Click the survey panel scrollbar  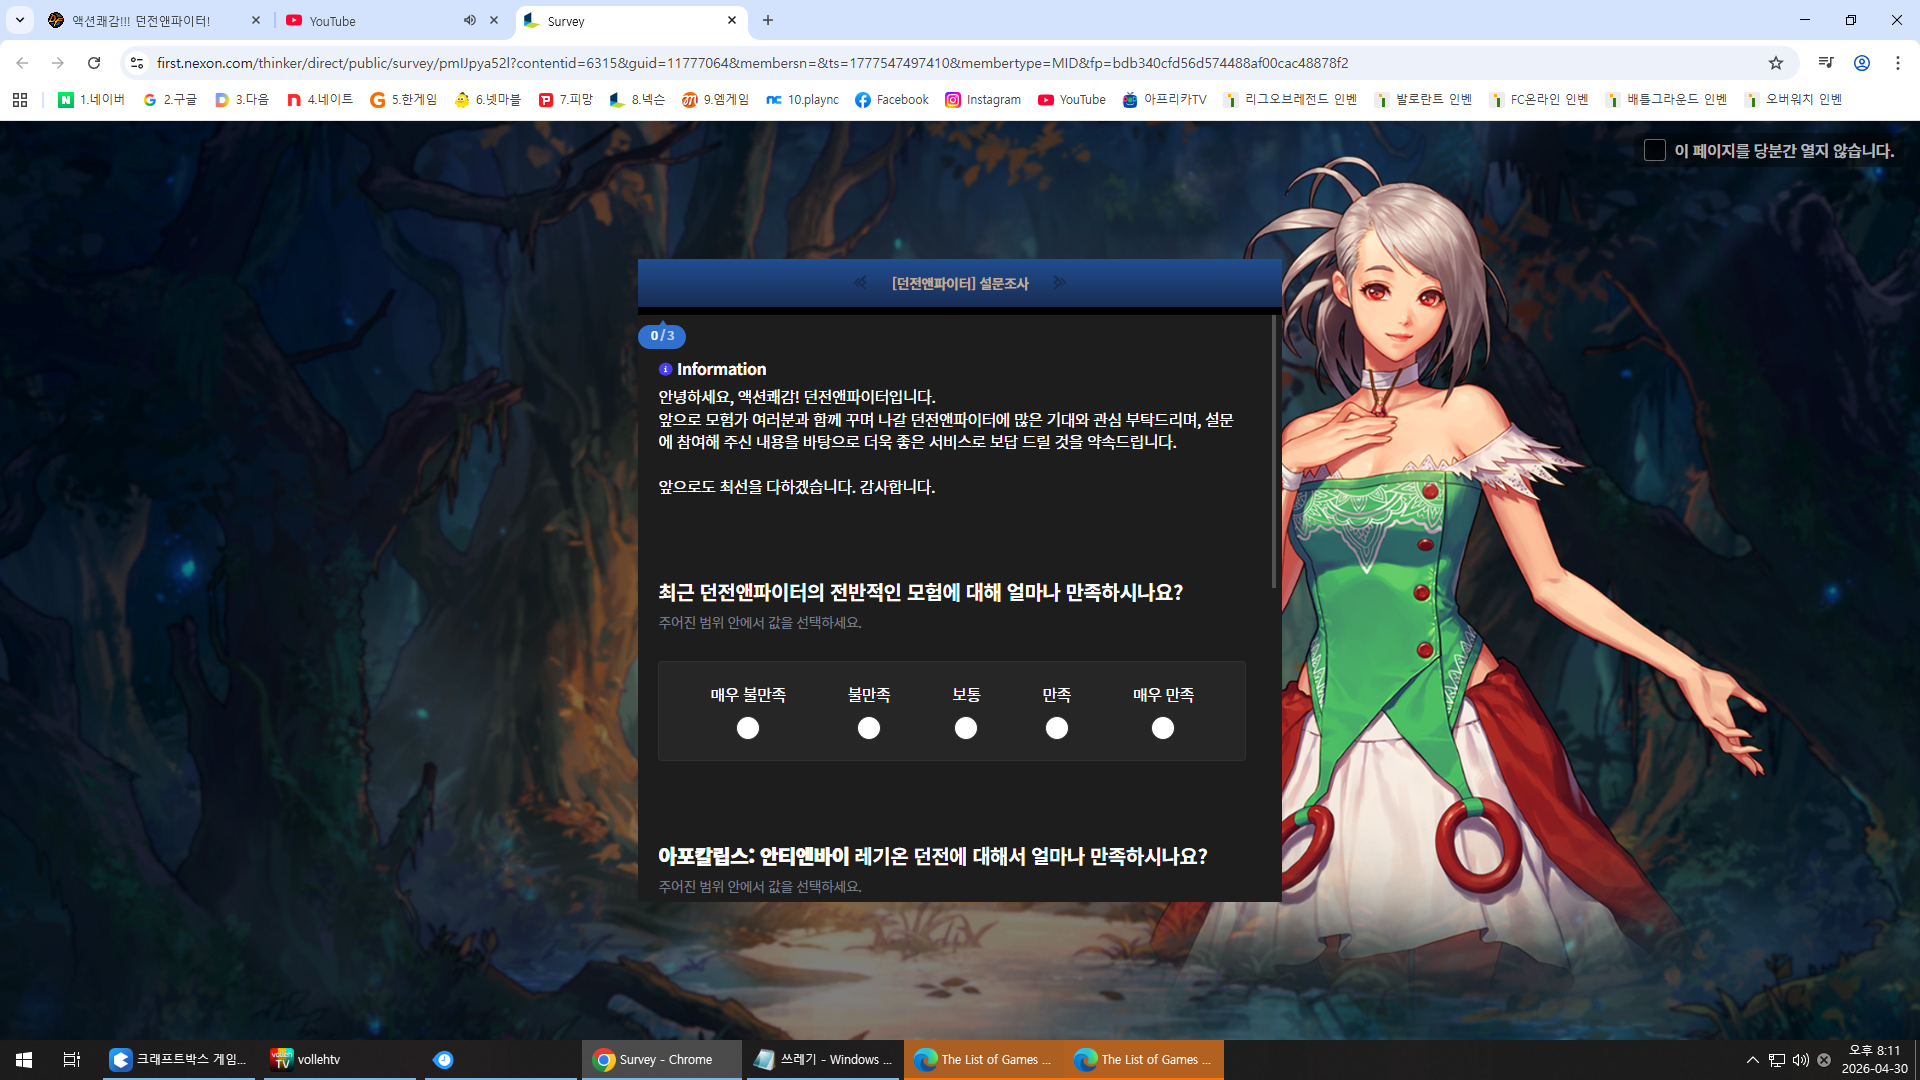[1274, 450]
